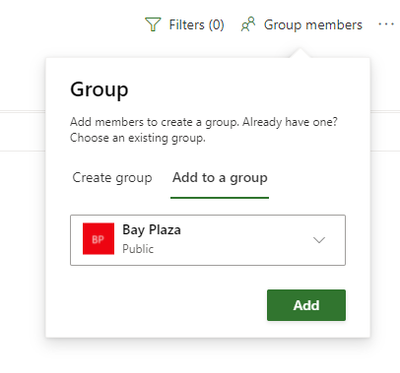
Task: Toggle the Group members panel label
Action: point(313,25)
